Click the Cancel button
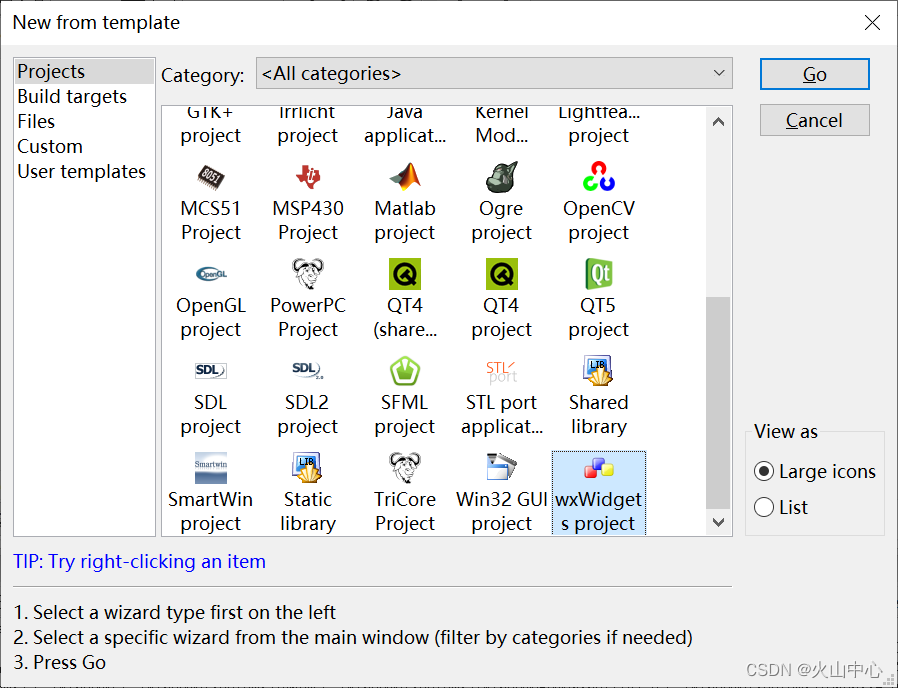 click(x=814, y=120)
